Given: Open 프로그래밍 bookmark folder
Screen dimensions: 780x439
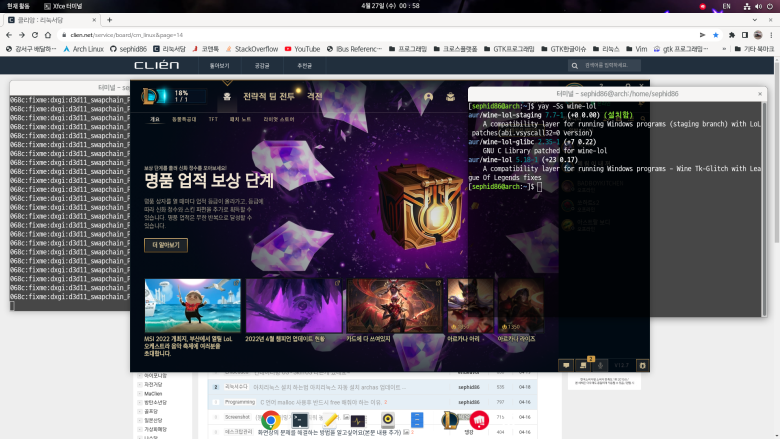Looking at the screenshot, I should pos(408,49).
